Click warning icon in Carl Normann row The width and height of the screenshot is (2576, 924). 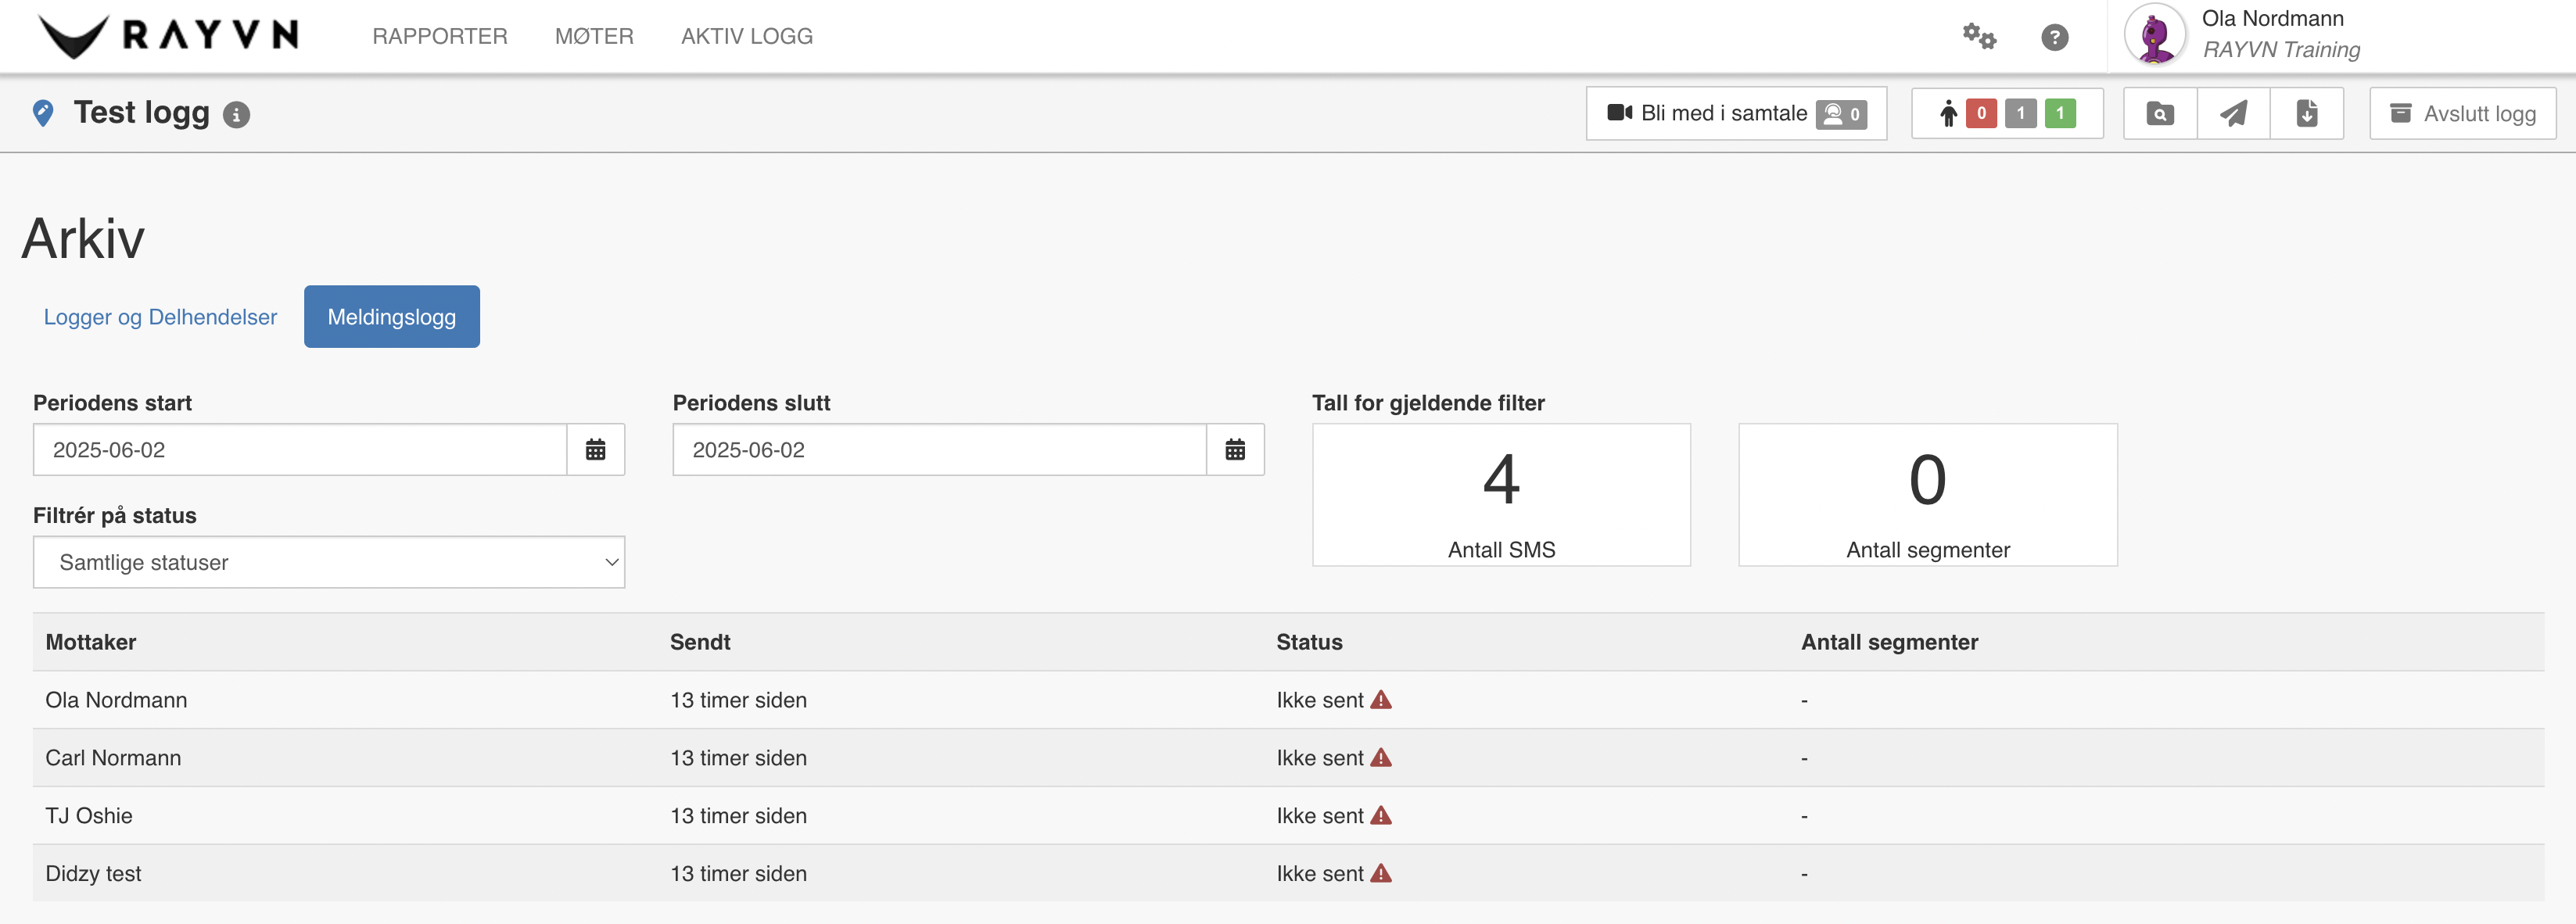click(x=1381, y=757)
